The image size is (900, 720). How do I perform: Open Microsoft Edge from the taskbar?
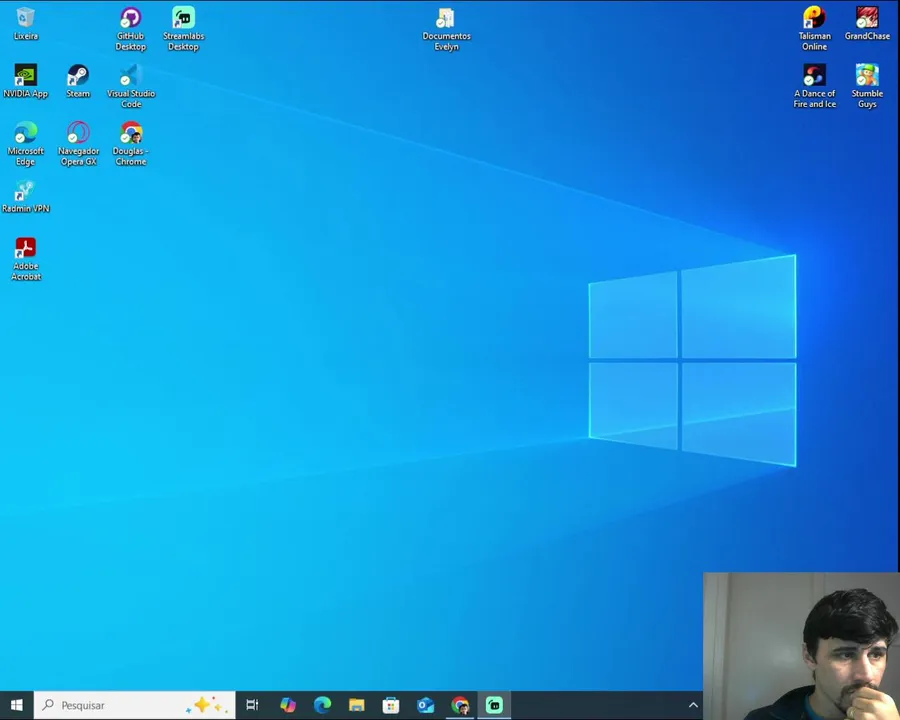pos(322,705)
